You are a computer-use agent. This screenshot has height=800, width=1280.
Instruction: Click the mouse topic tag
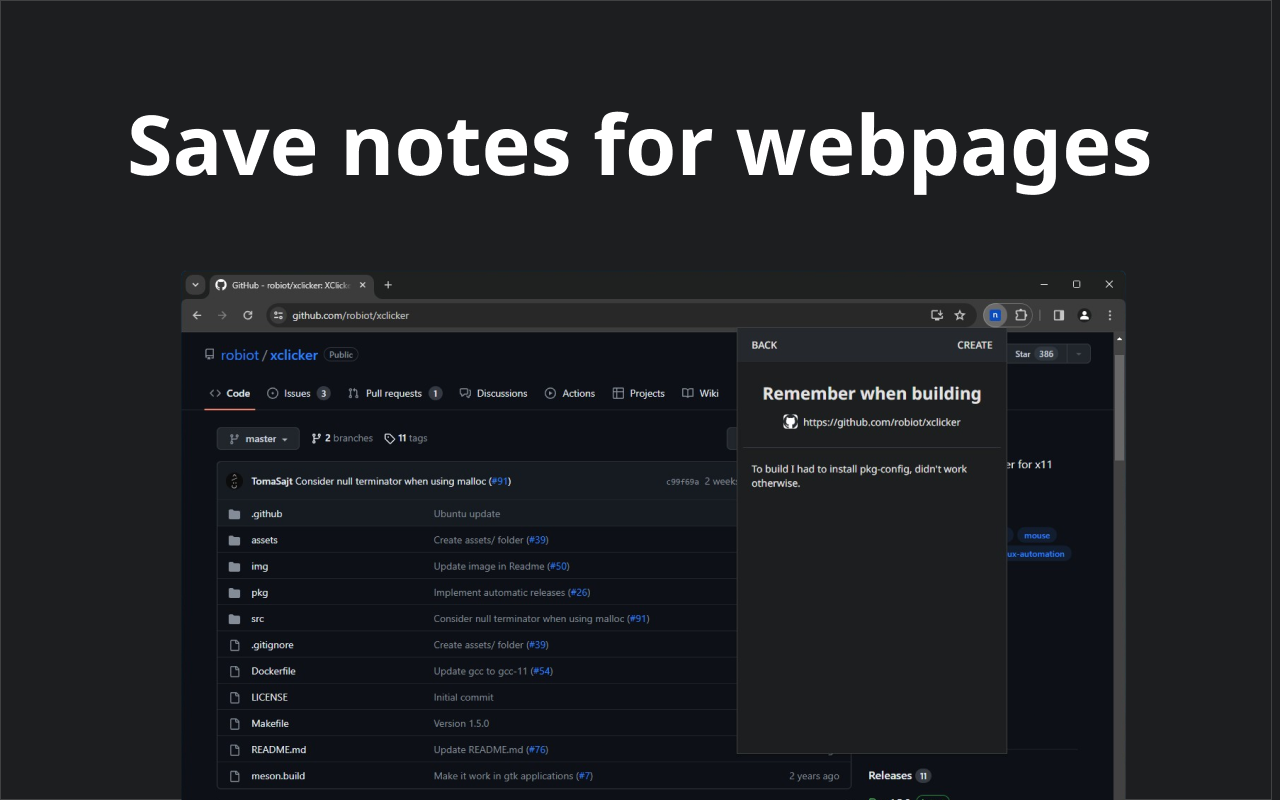(x=1037, y=535)
